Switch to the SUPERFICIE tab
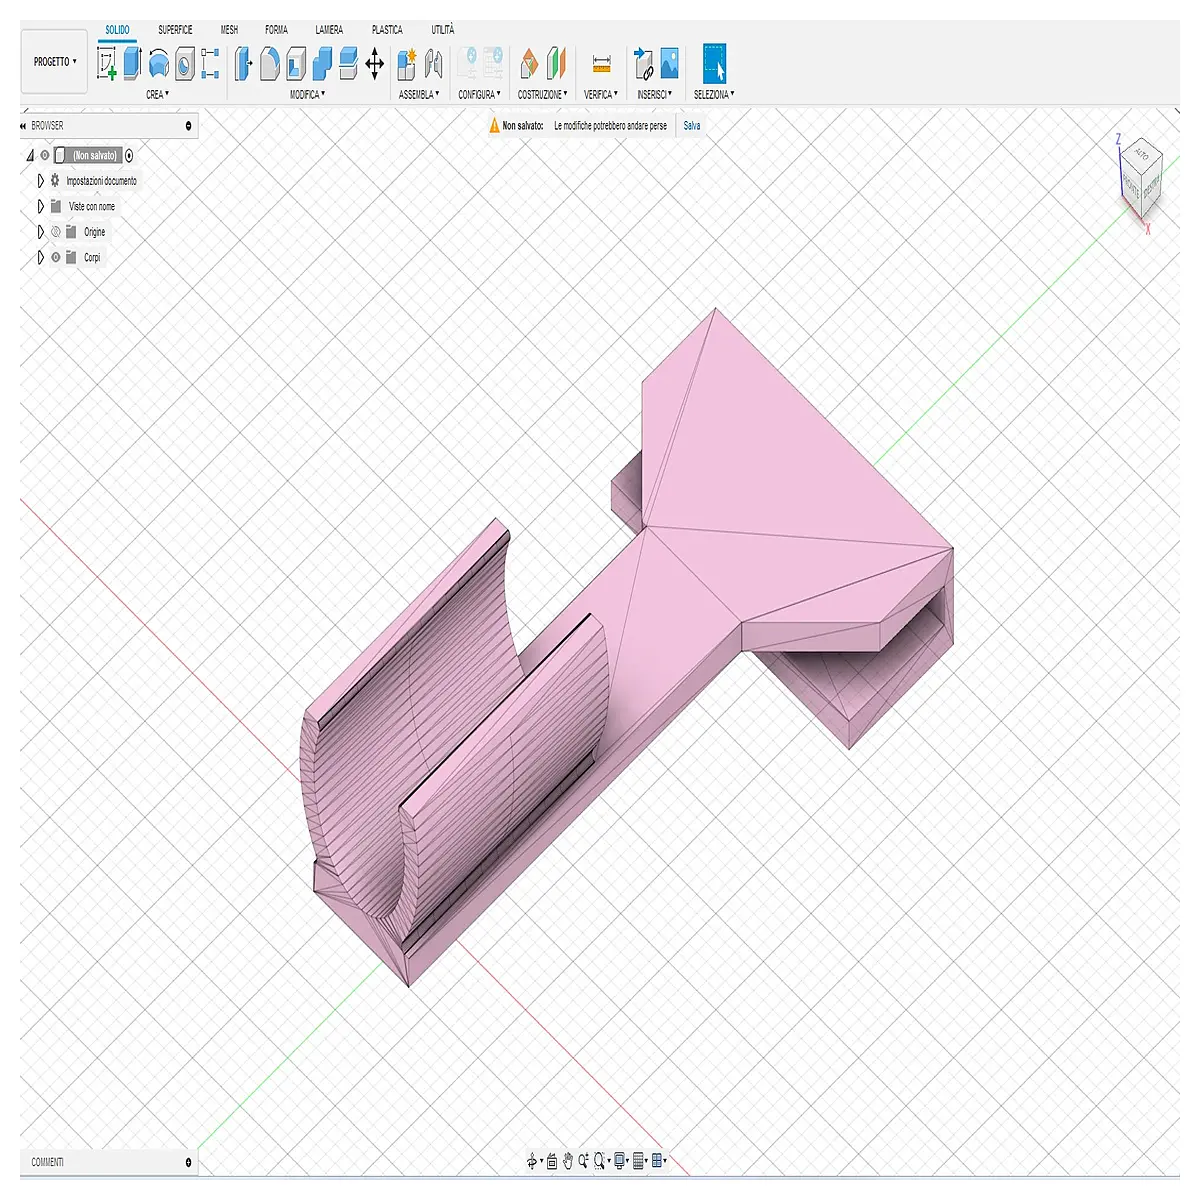 click(175, 30)
